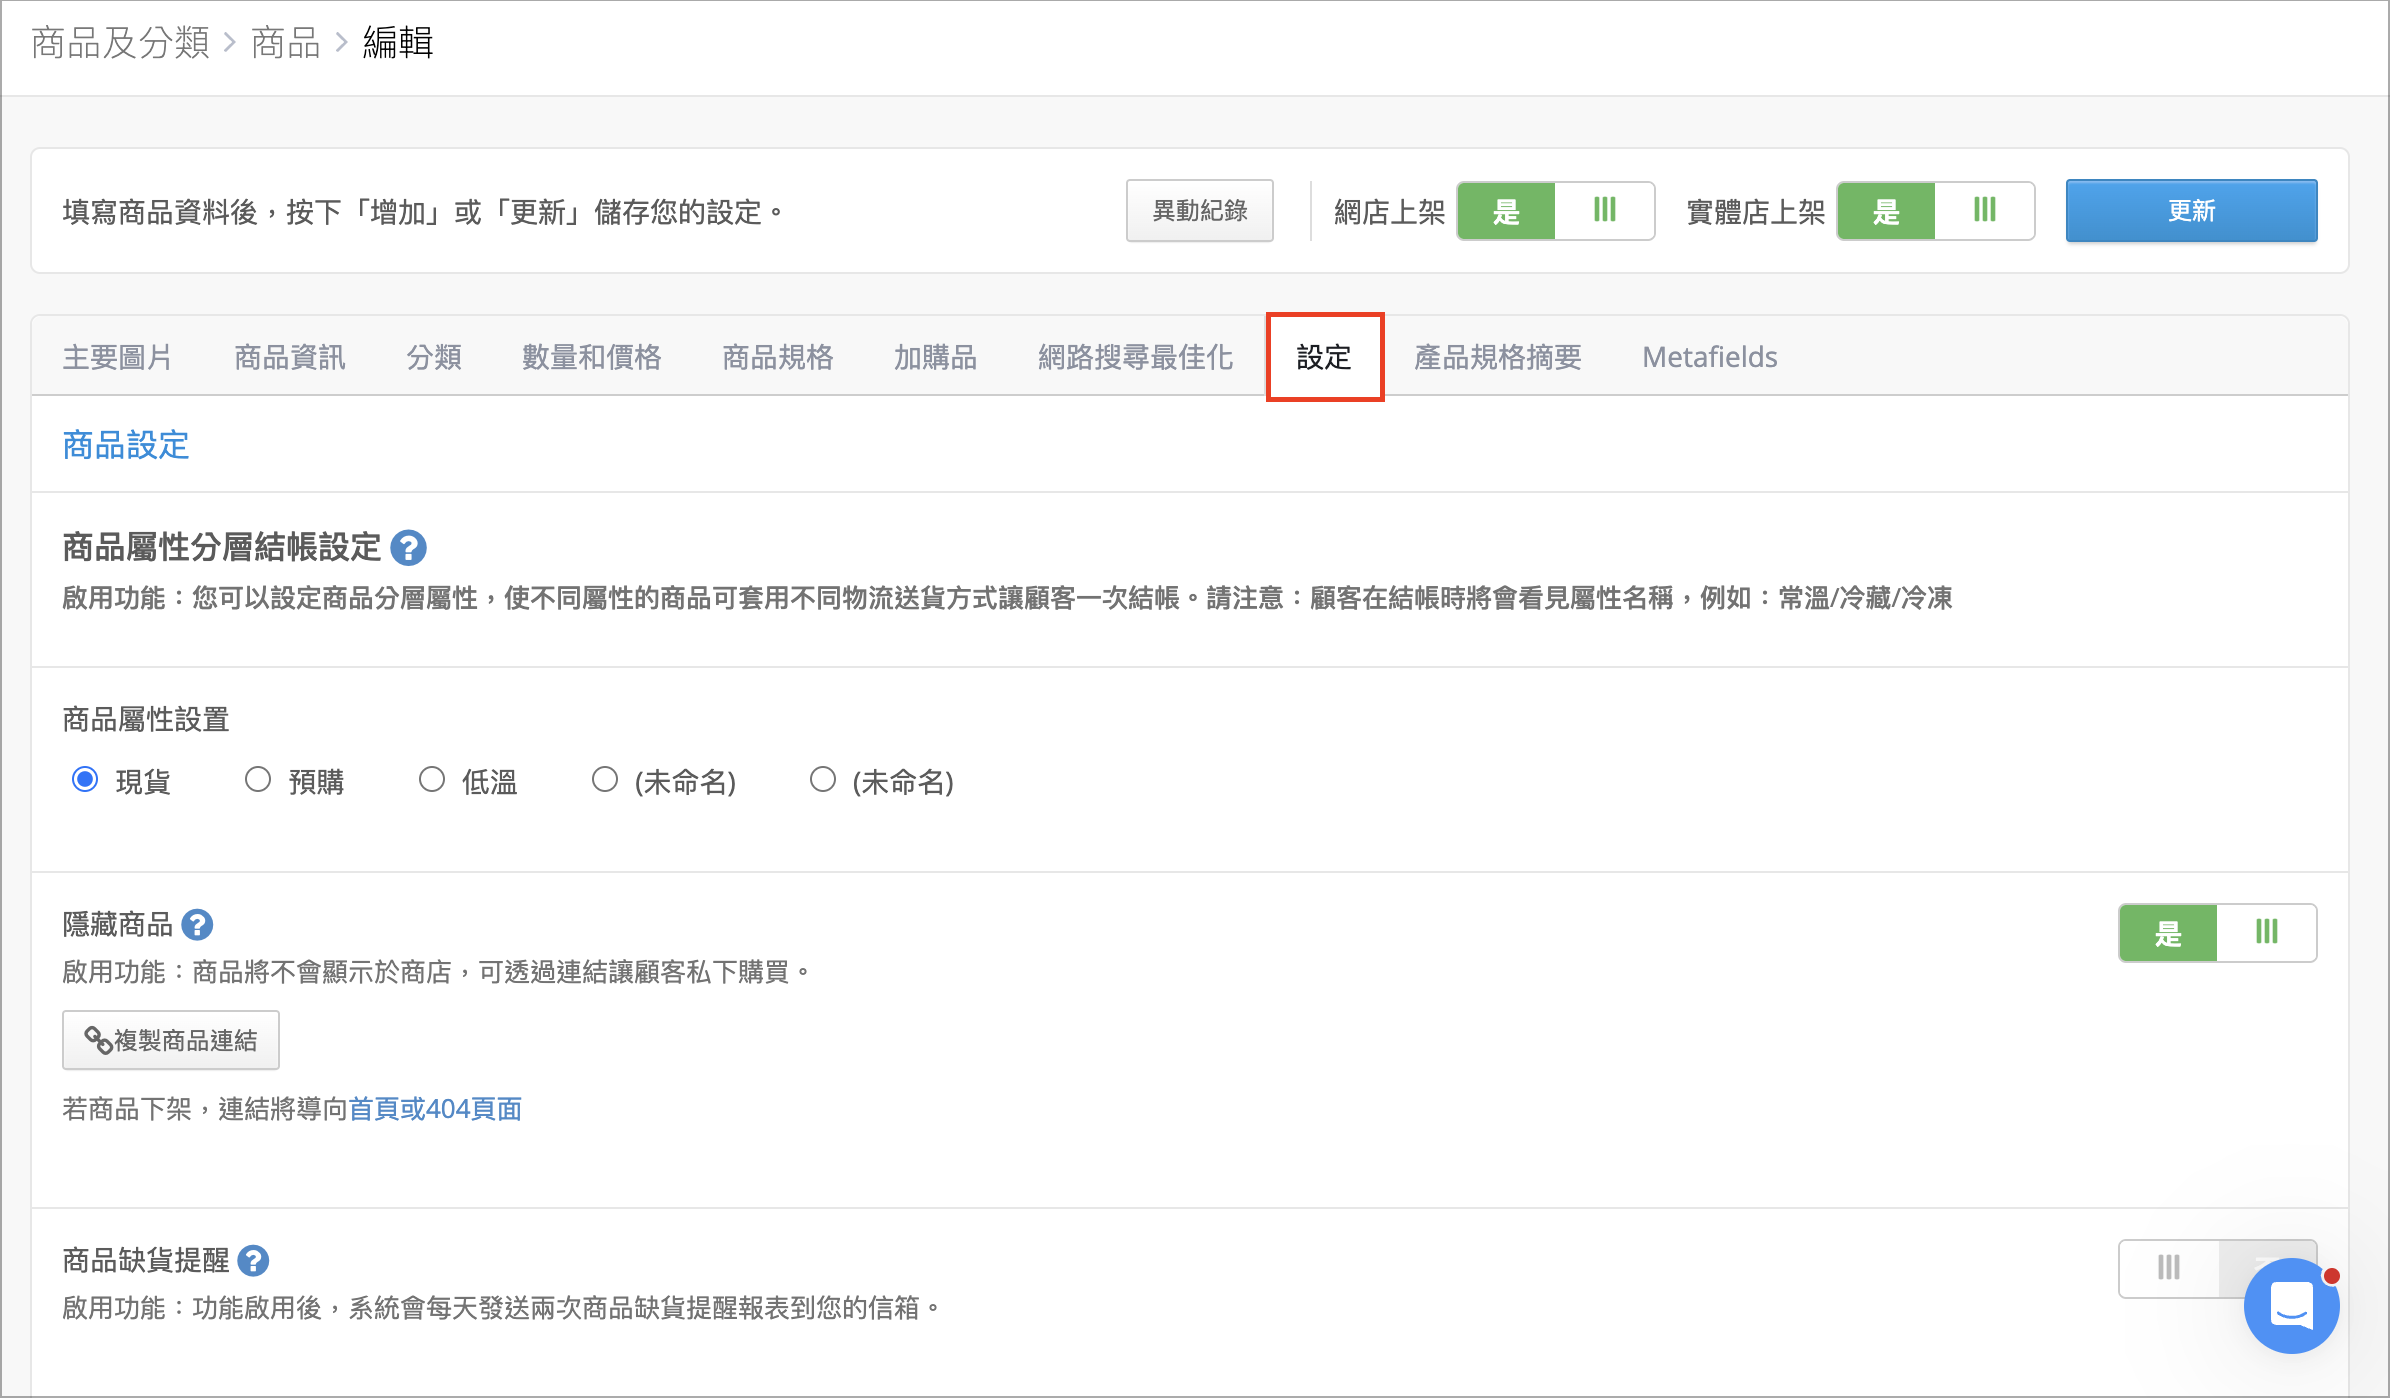This screenshot has width=2390, height=1398.
Task: Select 預購 radio option
Action: [258, 780]
